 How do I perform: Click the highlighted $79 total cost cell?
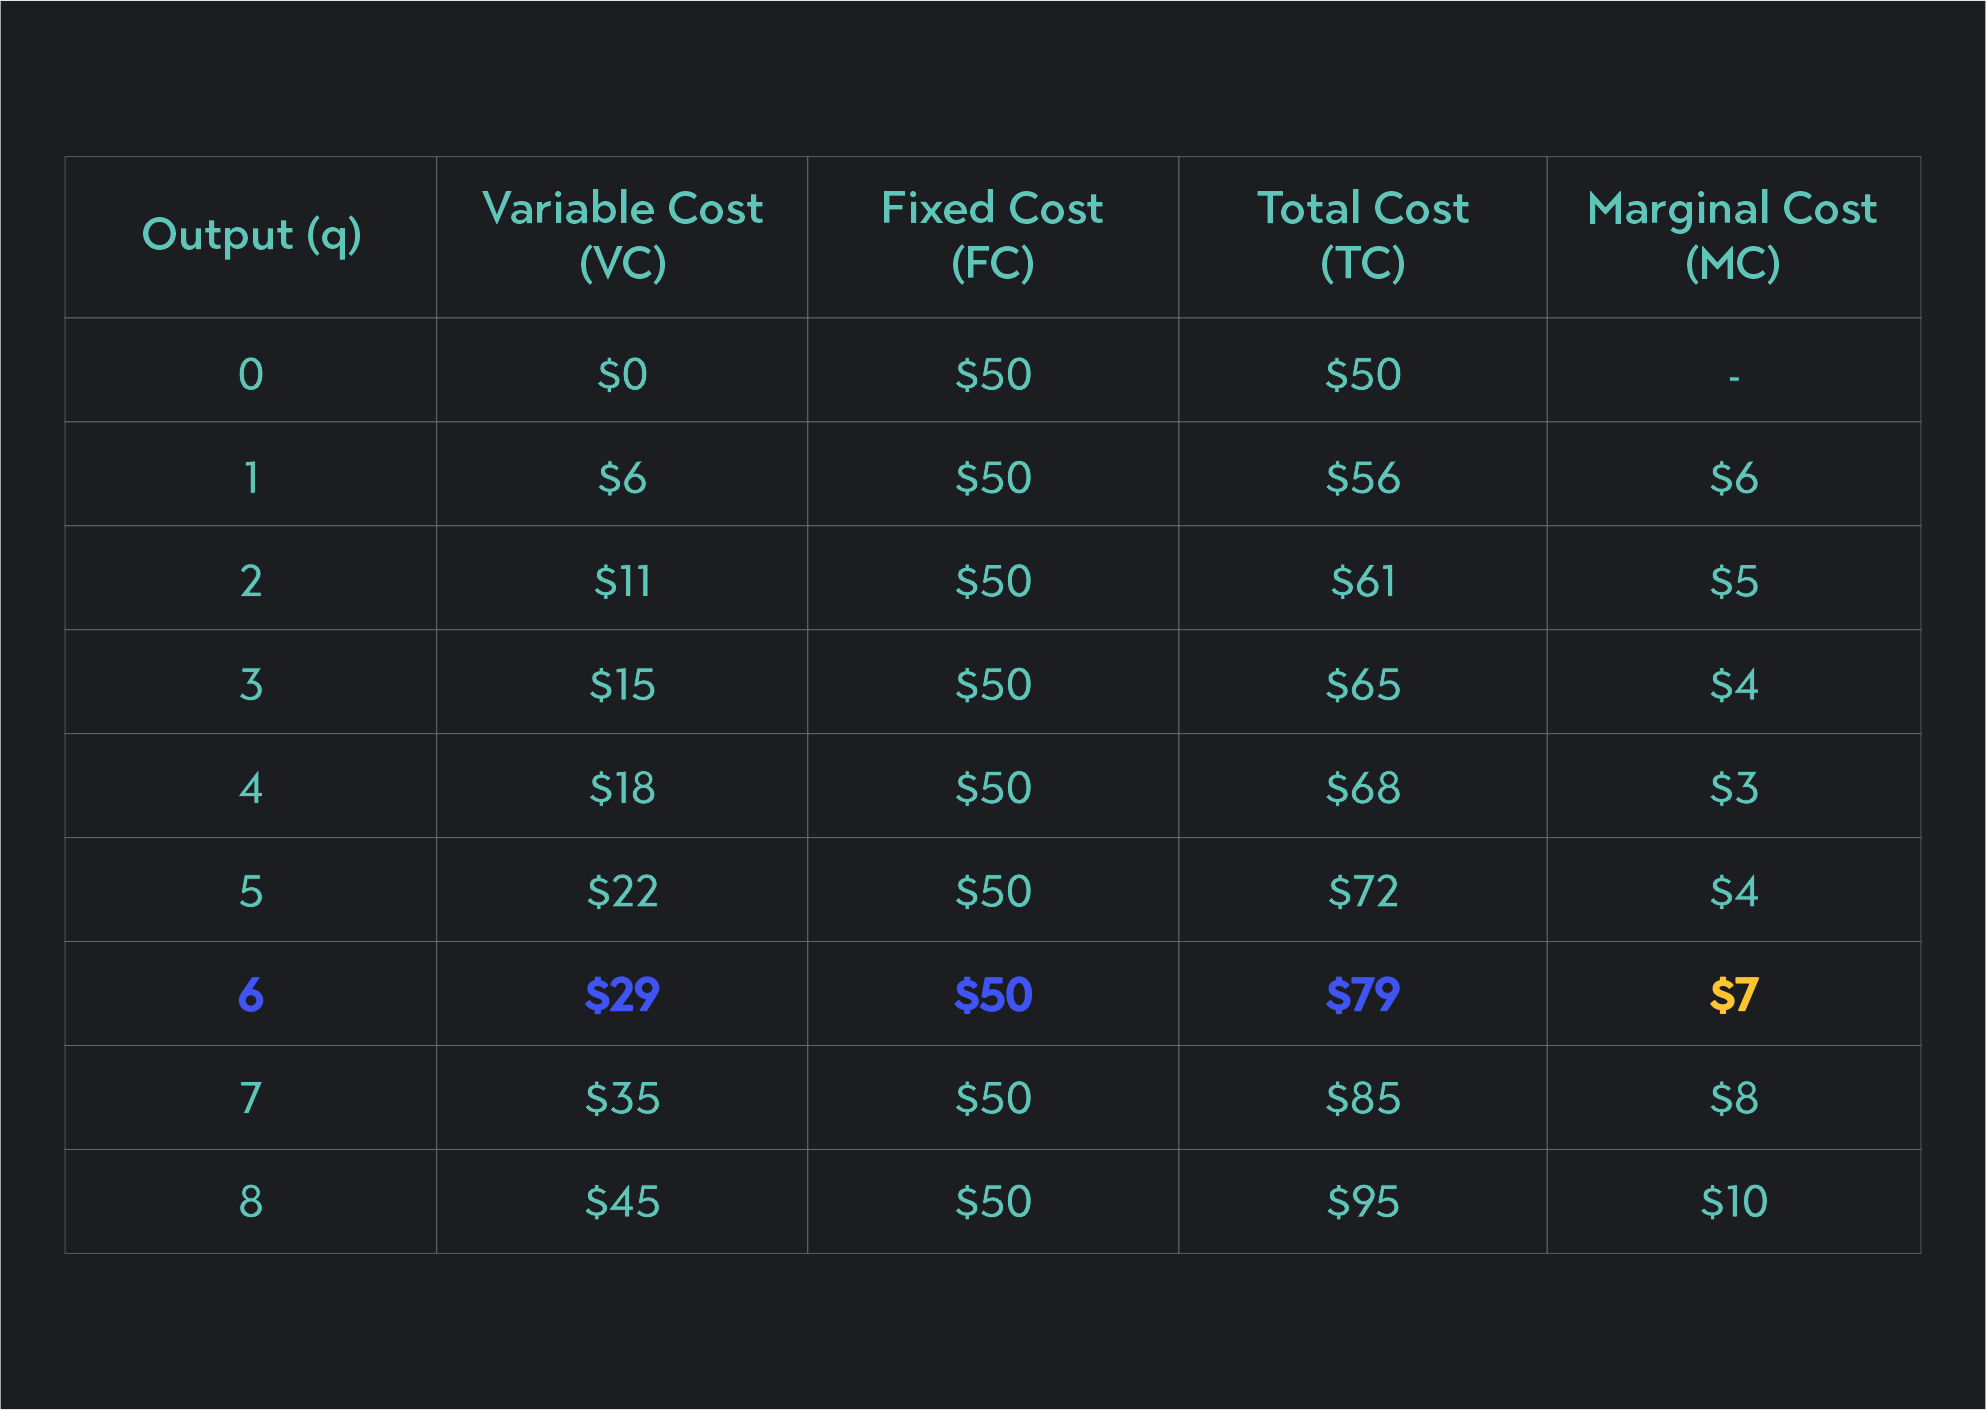pos(1363,995)
